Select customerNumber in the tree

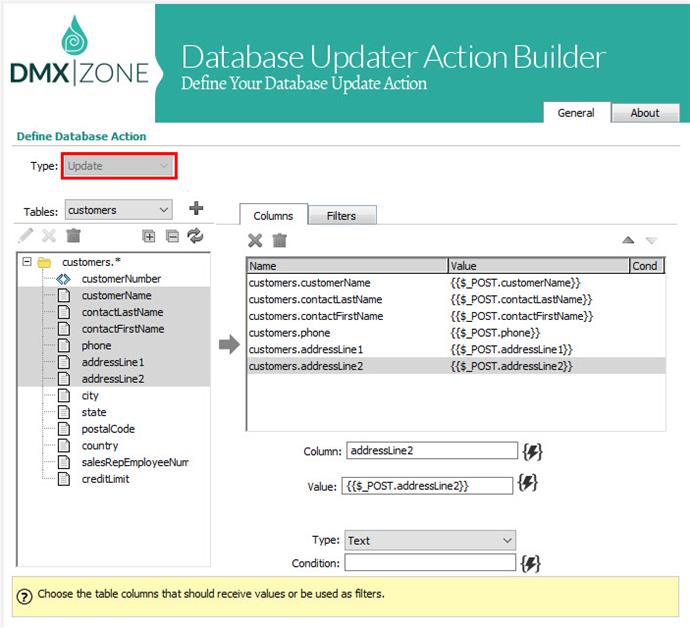point(121,279)
